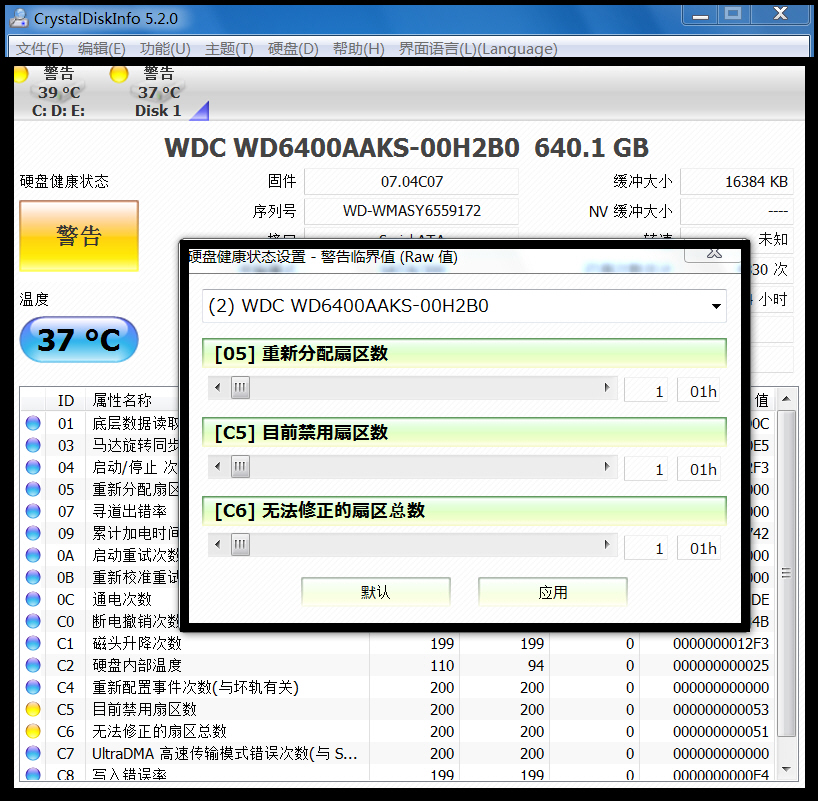Click the blue status dot for attribute C1
The image size is (818, 801).
point(33,643)
